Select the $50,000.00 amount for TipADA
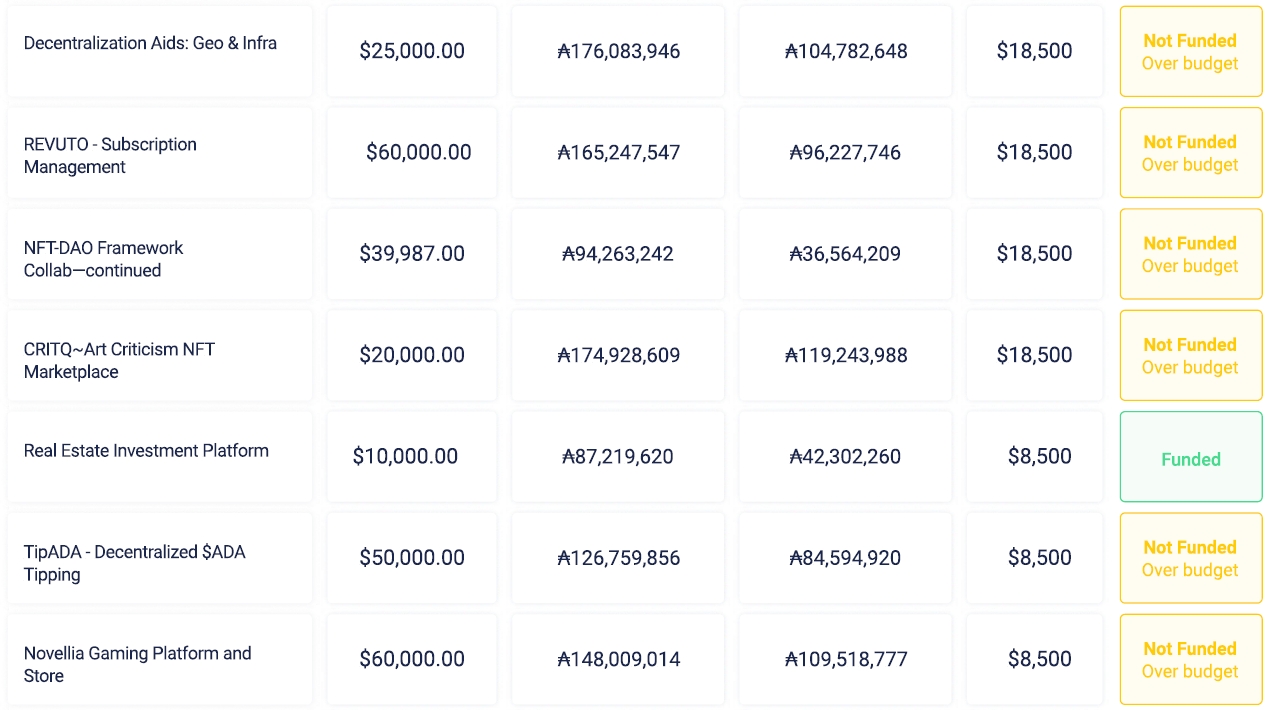 point(412,558)
